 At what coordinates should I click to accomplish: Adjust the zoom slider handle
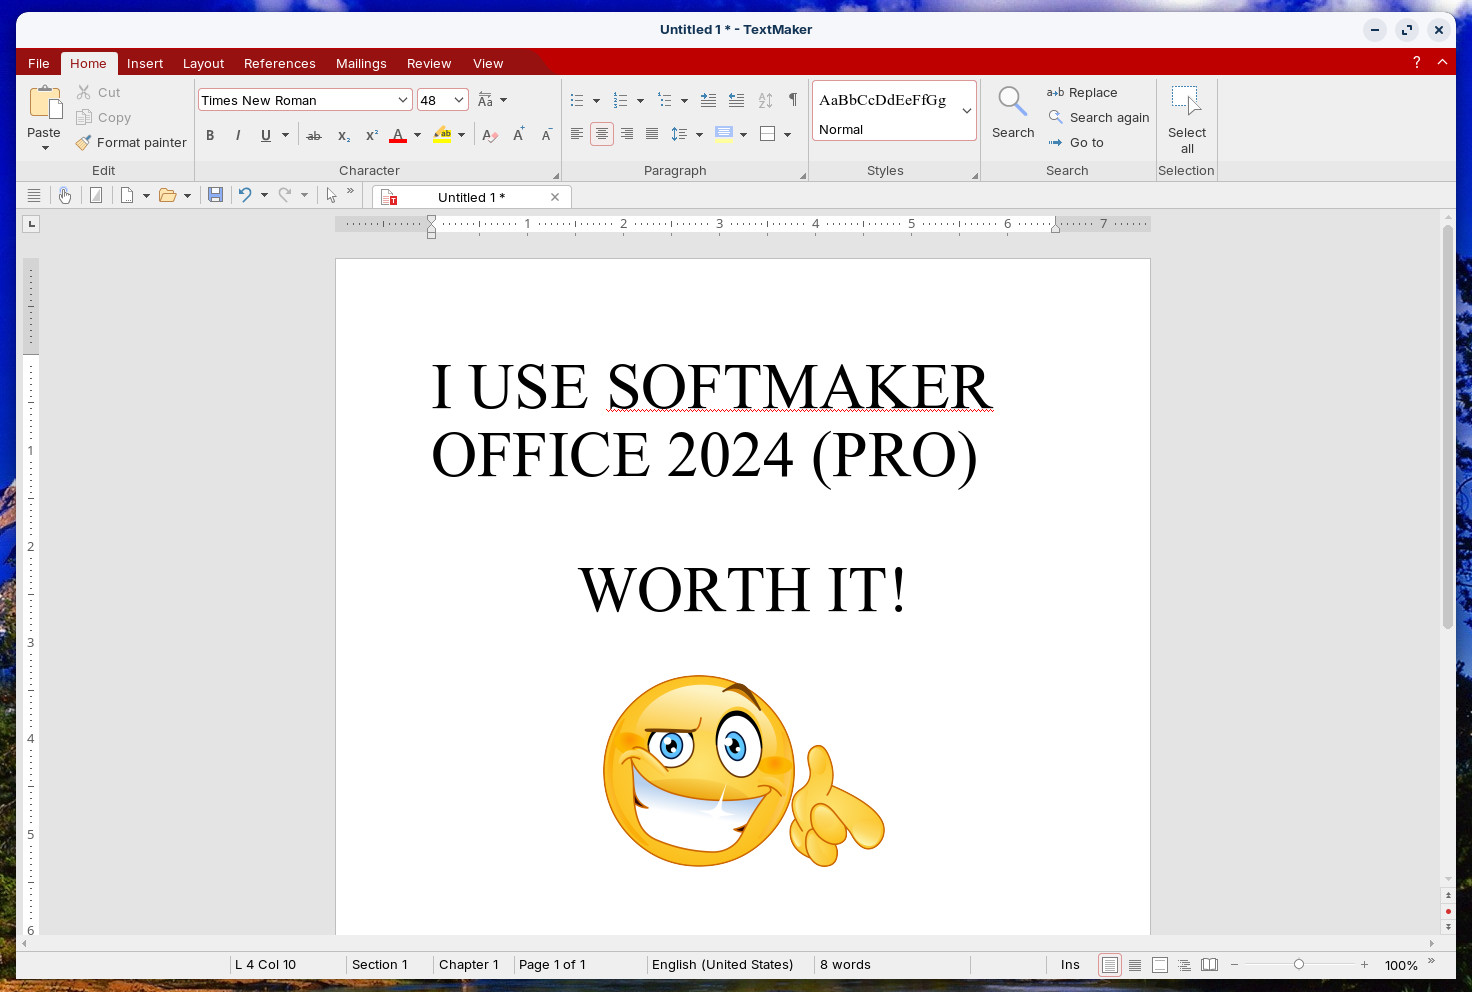pyautogui.click(x=1299, y=964)
